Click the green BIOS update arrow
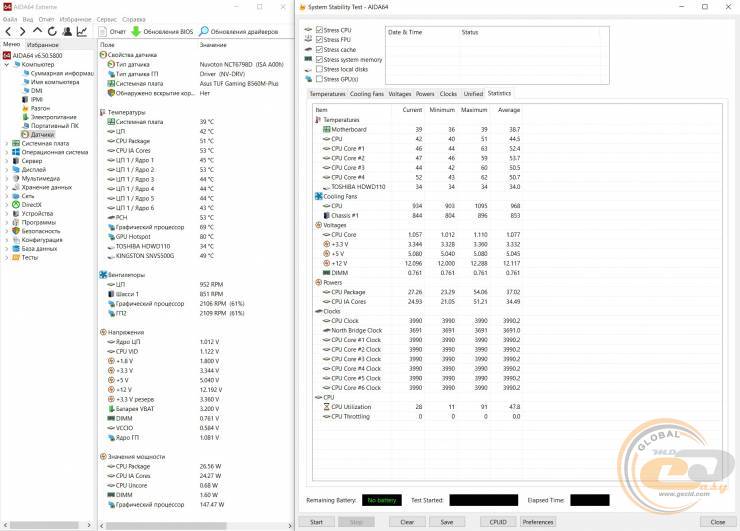 pyautogui.click(x=136, y=32)
